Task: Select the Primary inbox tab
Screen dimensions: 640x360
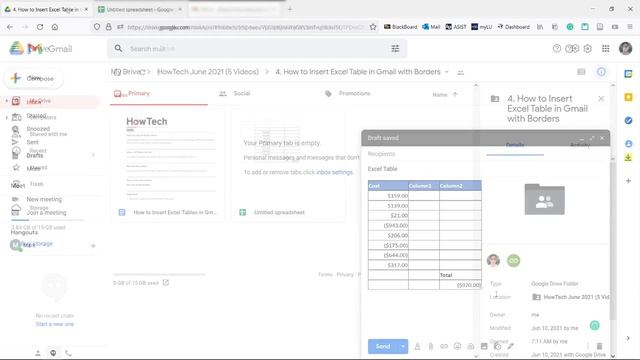Action: coord(159,93)
